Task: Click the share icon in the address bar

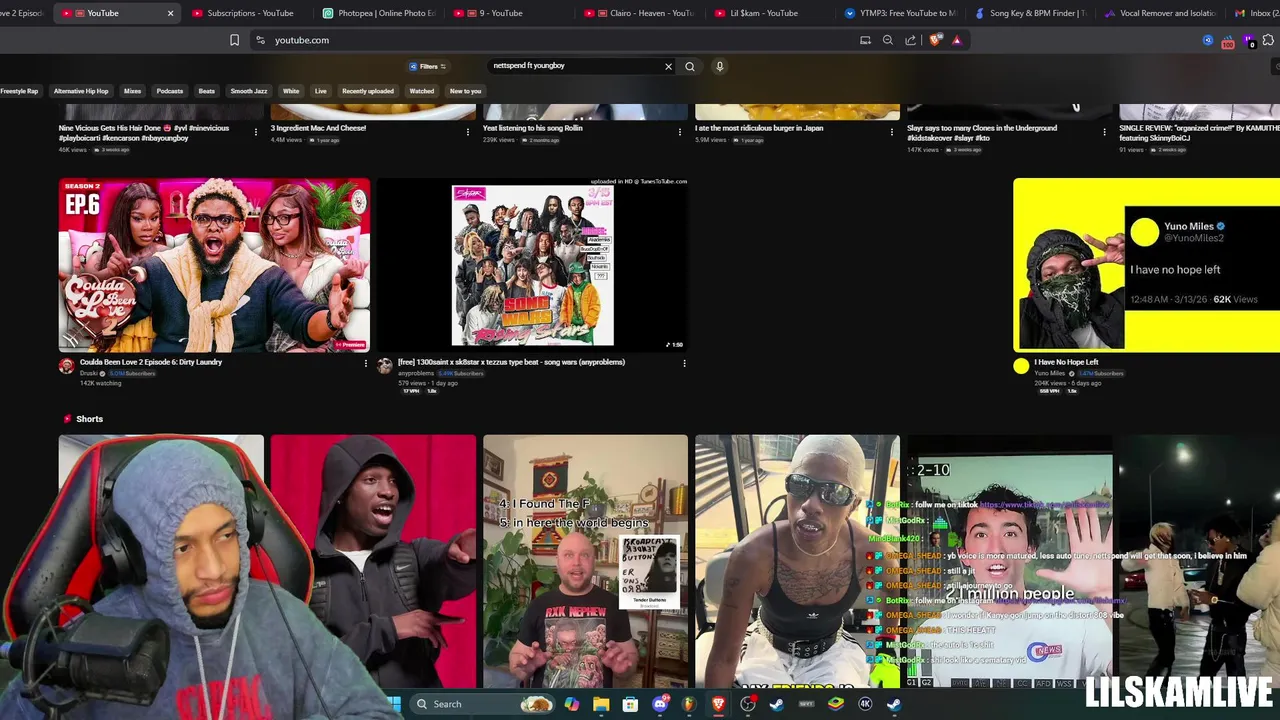Action: 911,40
